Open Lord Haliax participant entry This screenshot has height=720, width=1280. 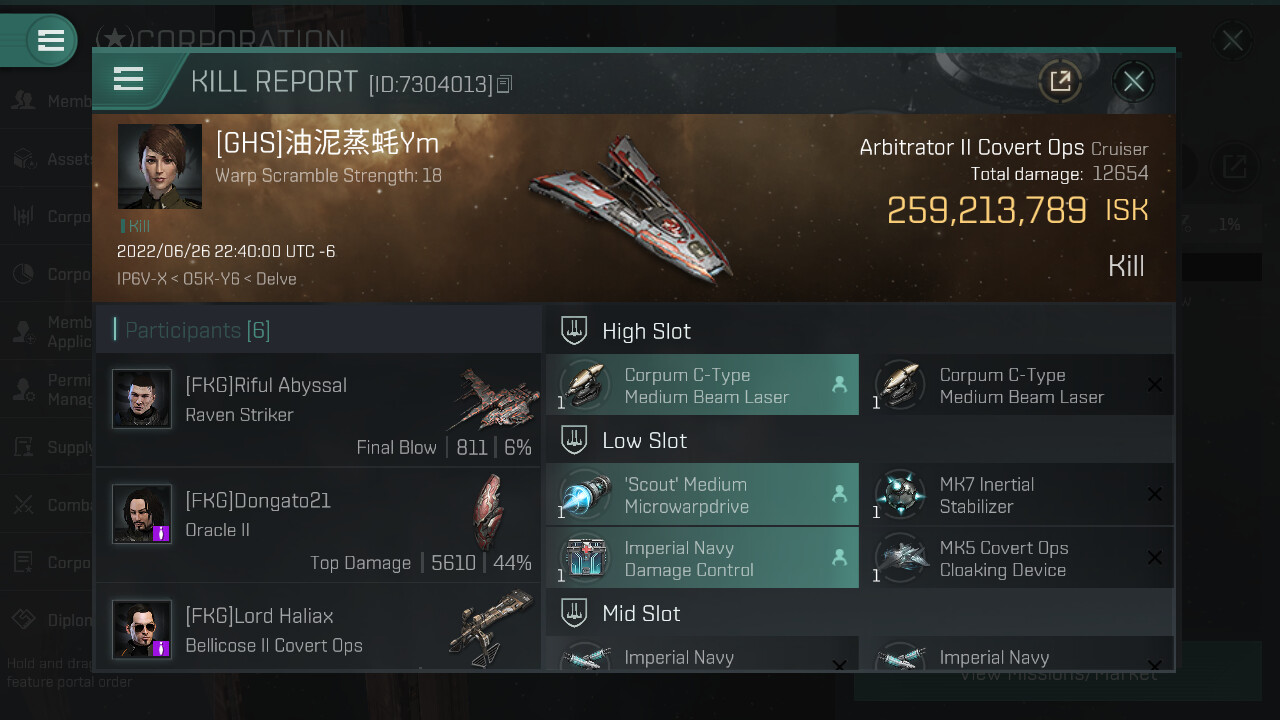[x=318, y=628]
